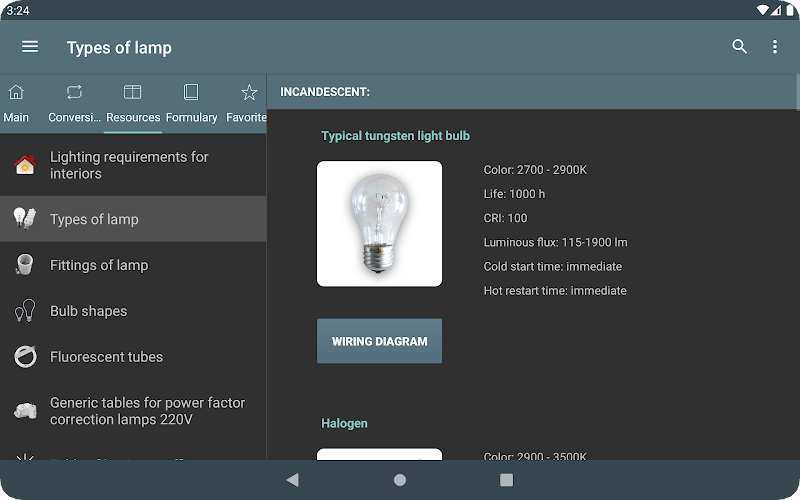Switch to the Main tab
The image size is (800, 500).
click(16, 103)
